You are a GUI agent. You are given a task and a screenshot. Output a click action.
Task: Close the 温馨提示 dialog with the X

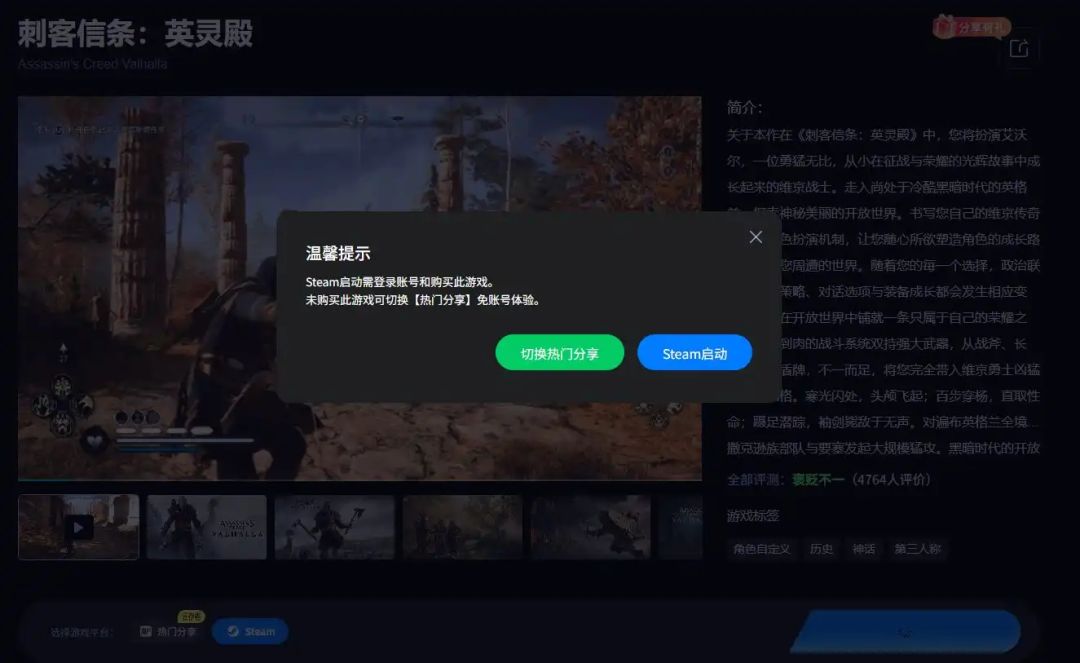(x=756, y=237)
